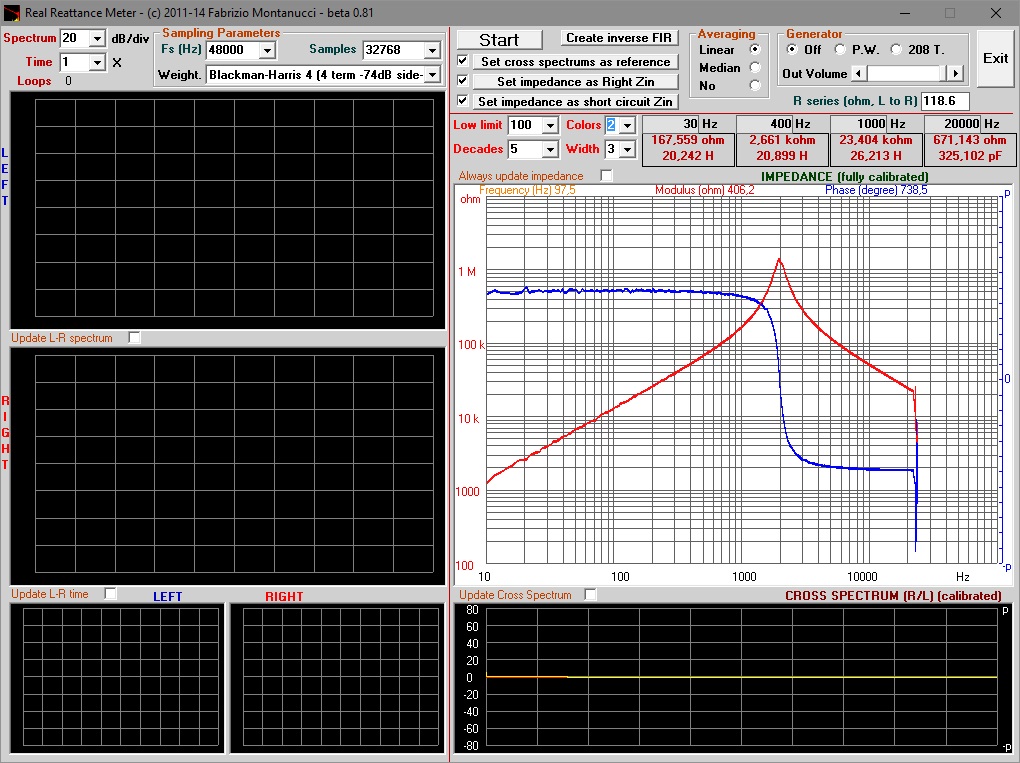Toggle checkbox beside Set cross spectrums as reference
This screenshot has height=763, width=1020.
pos(463,61)
